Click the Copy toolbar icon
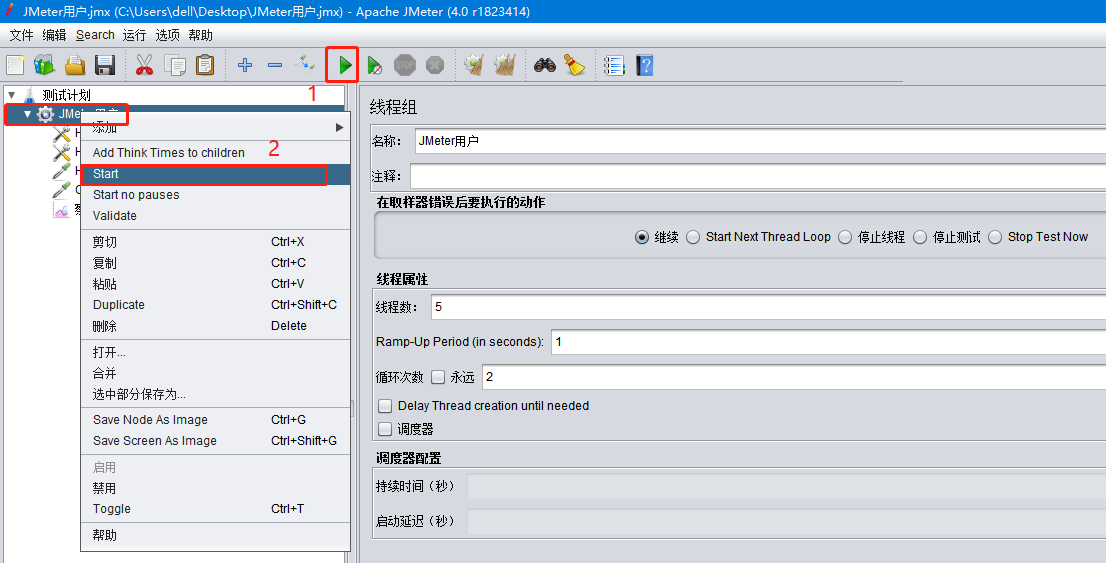This screenshot has width=1106, height=563. pyautogui.click(x=175, y=65)
